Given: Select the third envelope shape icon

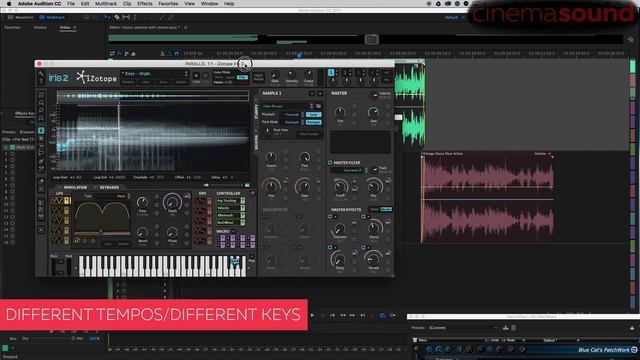Looking at the screenshot, I should click(200, 221).
